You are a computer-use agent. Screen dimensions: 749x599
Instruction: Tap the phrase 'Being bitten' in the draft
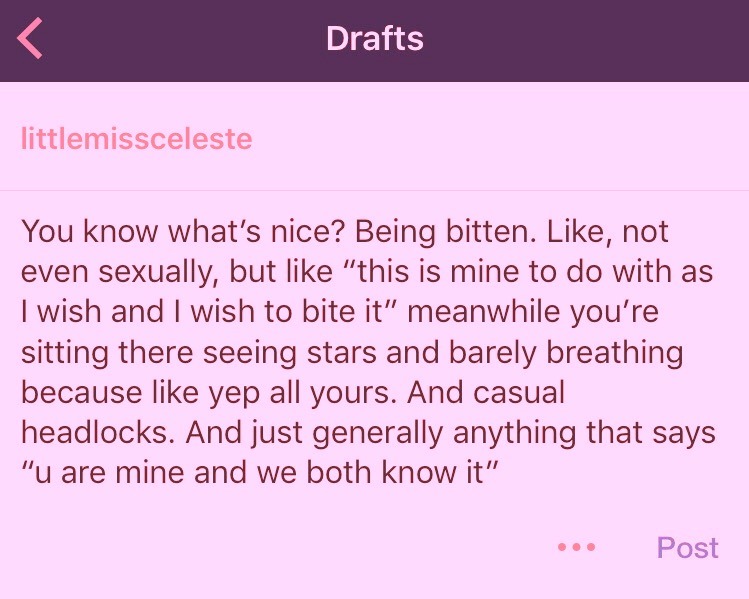tap(443, 232)
